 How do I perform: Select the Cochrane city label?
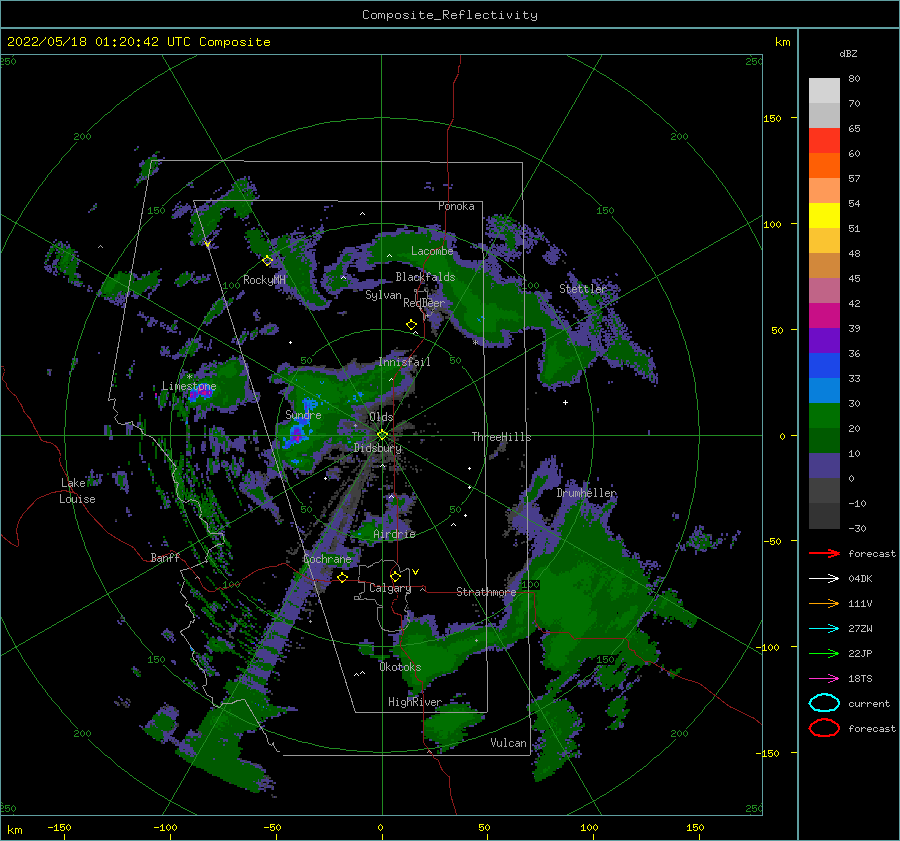(327, 559)
